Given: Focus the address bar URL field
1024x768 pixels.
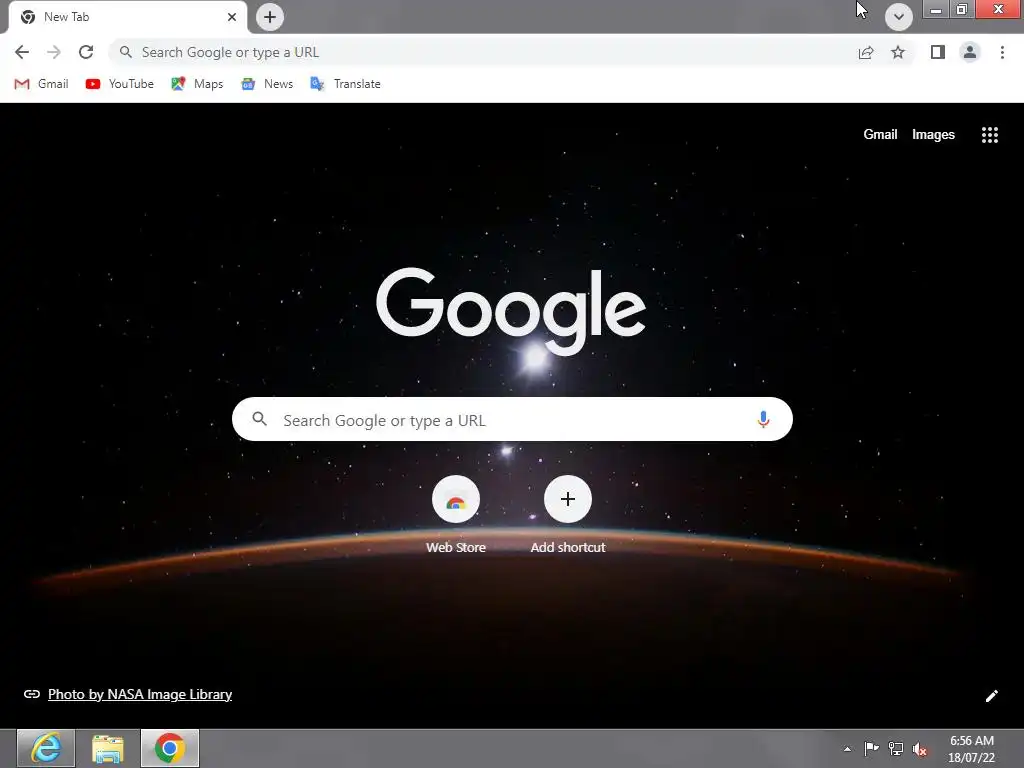Looking at the screenshot, I should (482, 52).
